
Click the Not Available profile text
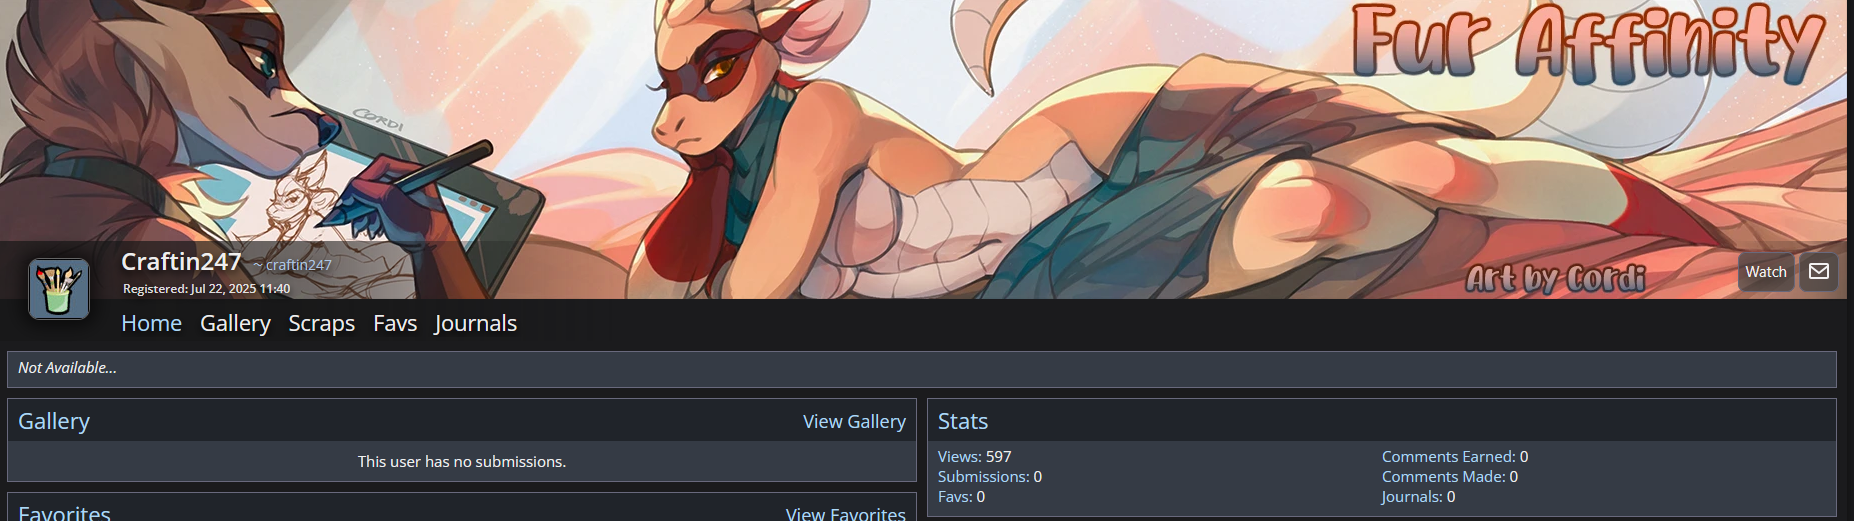click(67, 368)
